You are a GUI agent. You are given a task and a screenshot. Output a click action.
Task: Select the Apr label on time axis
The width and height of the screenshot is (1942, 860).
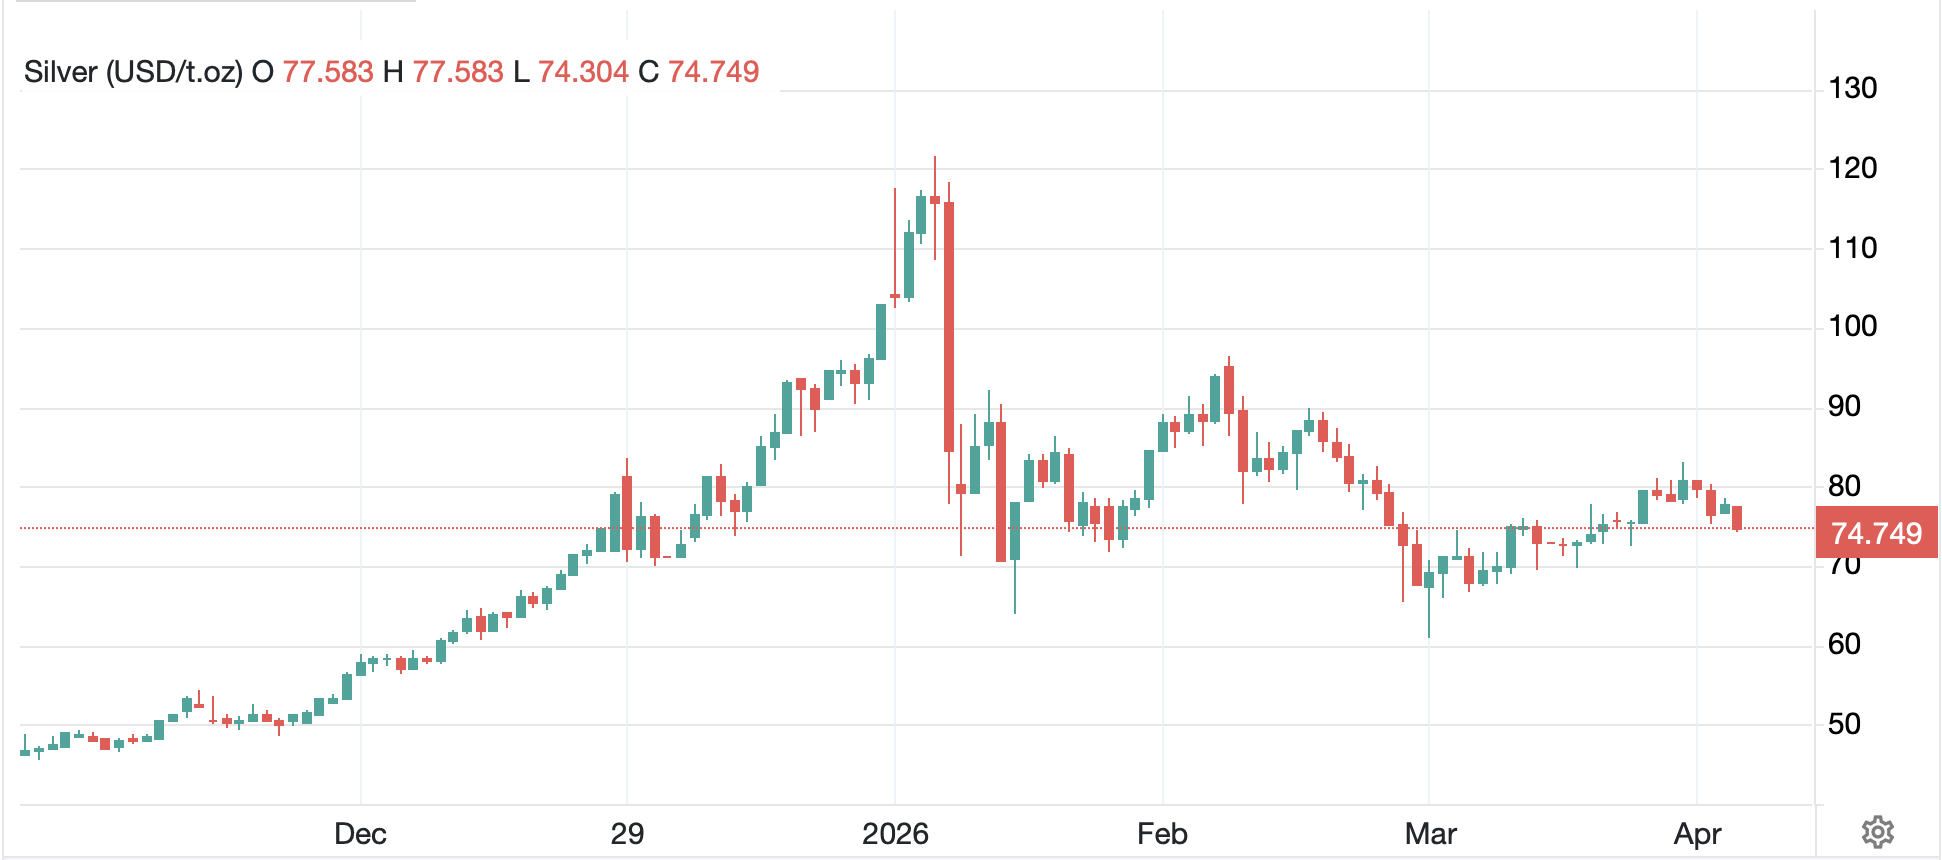tap(1697, 833)
